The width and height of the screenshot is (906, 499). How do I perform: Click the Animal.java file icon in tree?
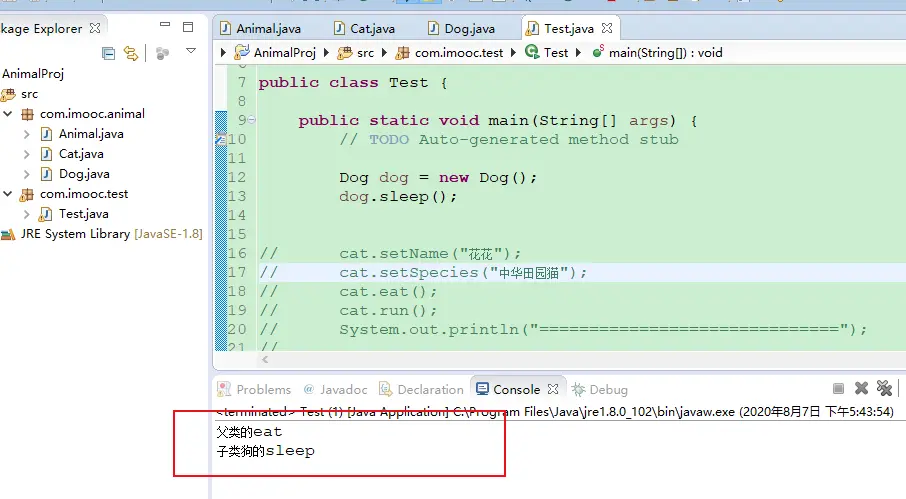pyautogui.click(x=46, y=134)
